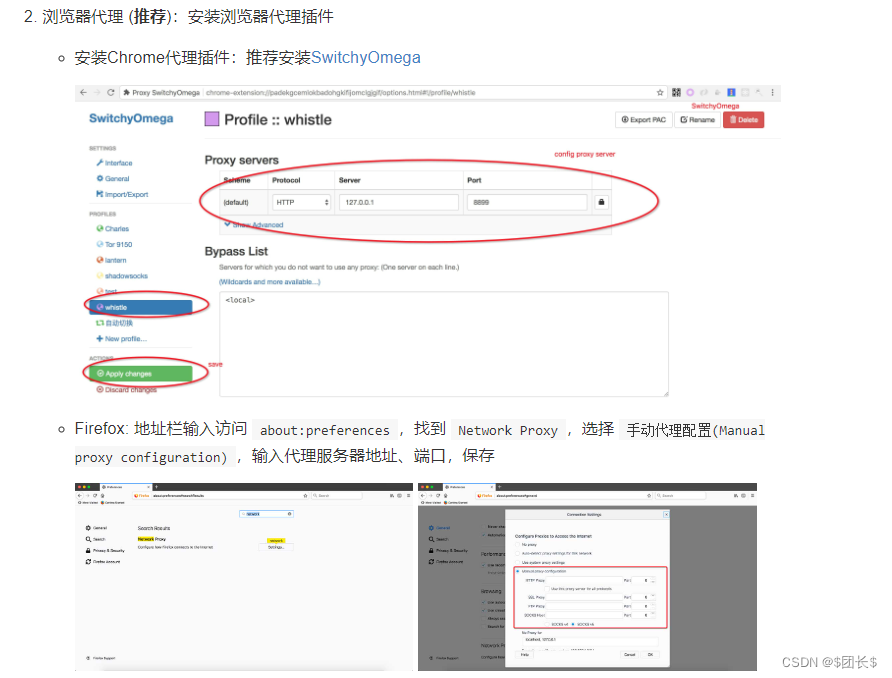Click the wrench icon beside Interface
This screenshot has width=892, height=678.
pyautogui.click(x=100, y=163)
